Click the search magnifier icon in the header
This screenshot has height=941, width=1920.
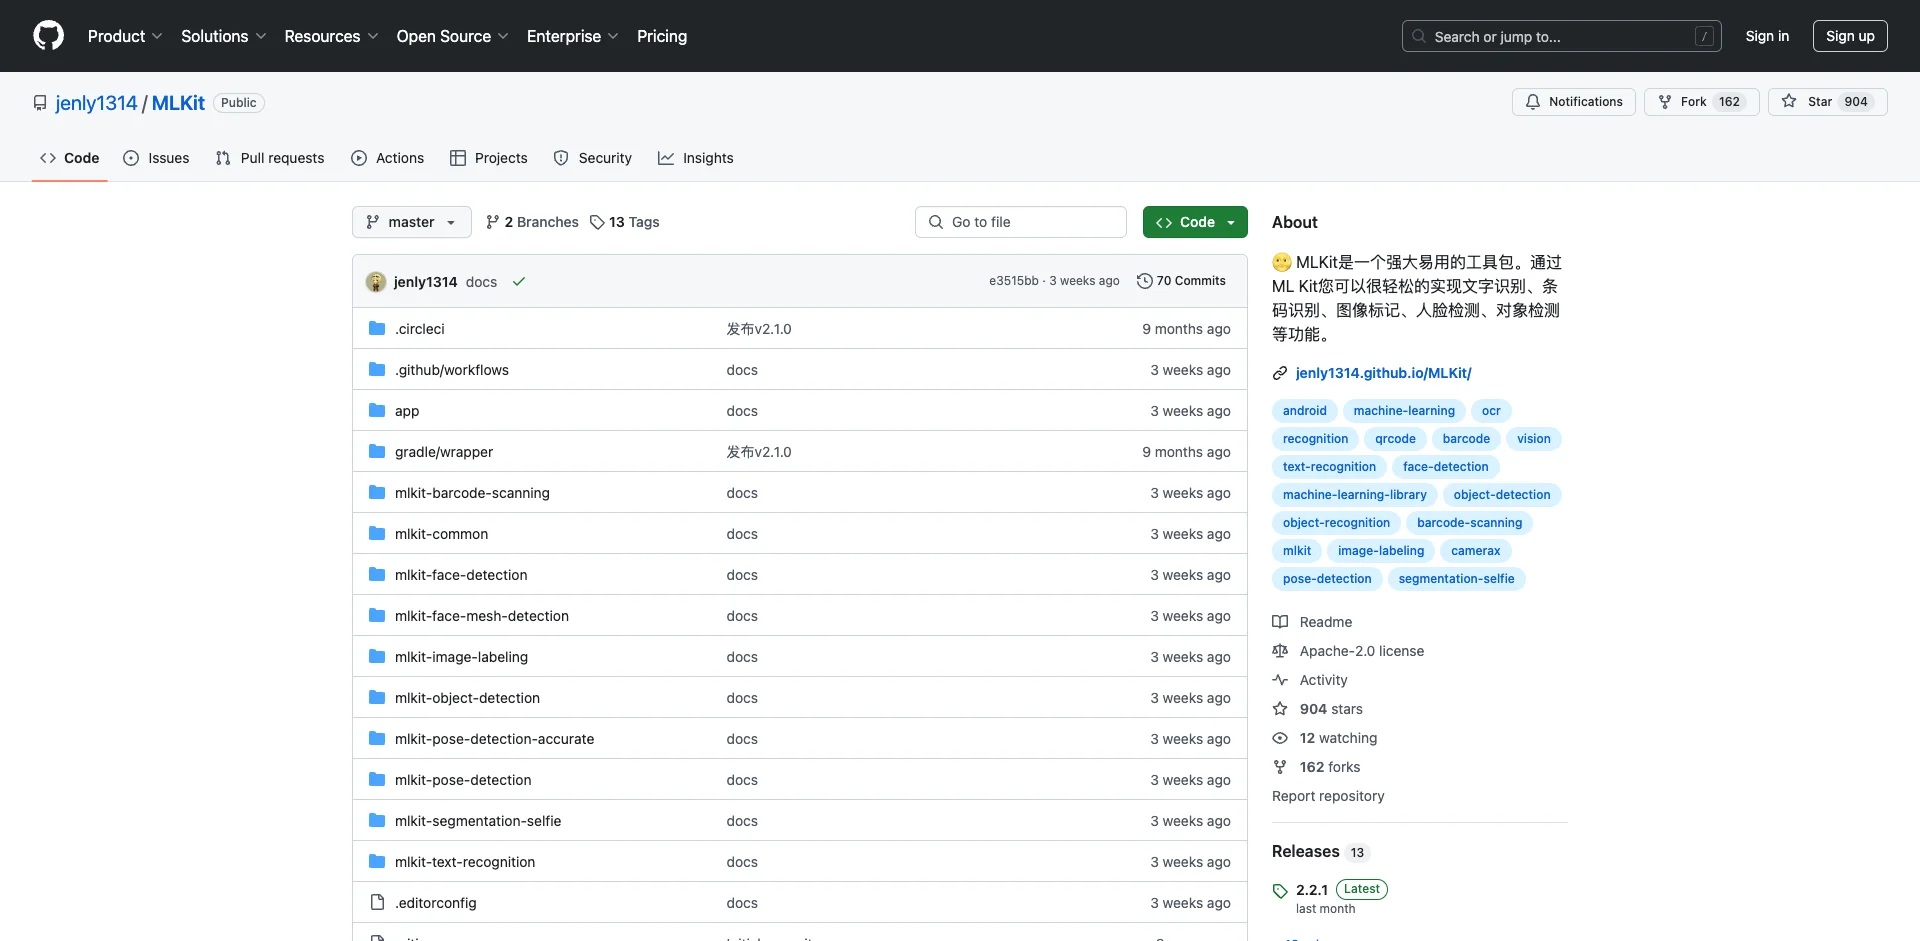1419,36
